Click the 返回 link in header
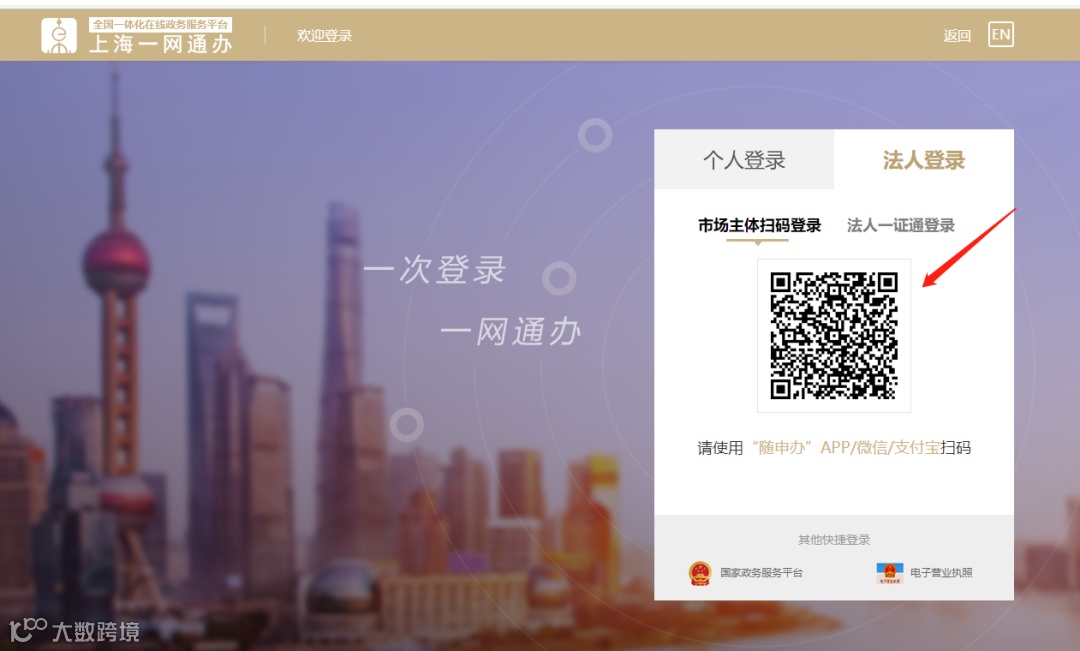The height and width of the screenshot is (651, 1080). [x=957, y=36]
